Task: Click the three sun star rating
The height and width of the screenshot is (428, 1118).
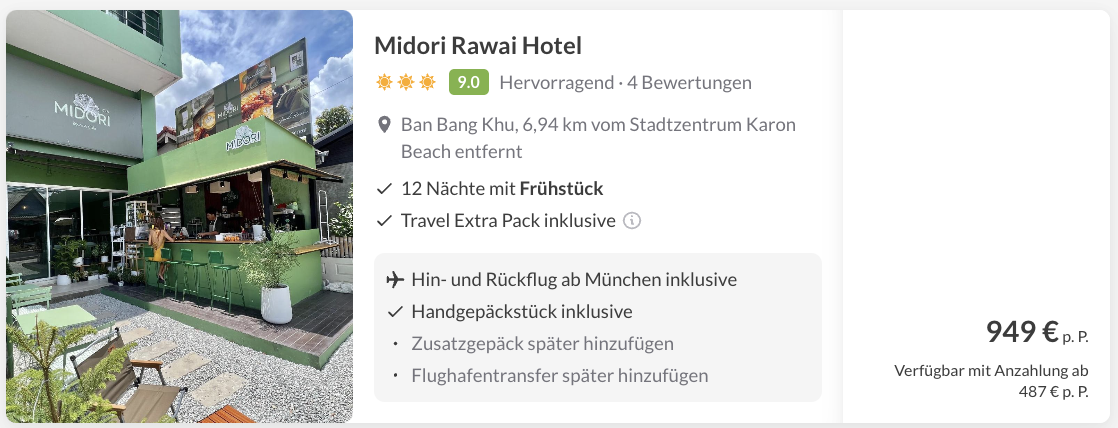Action: 406,82
